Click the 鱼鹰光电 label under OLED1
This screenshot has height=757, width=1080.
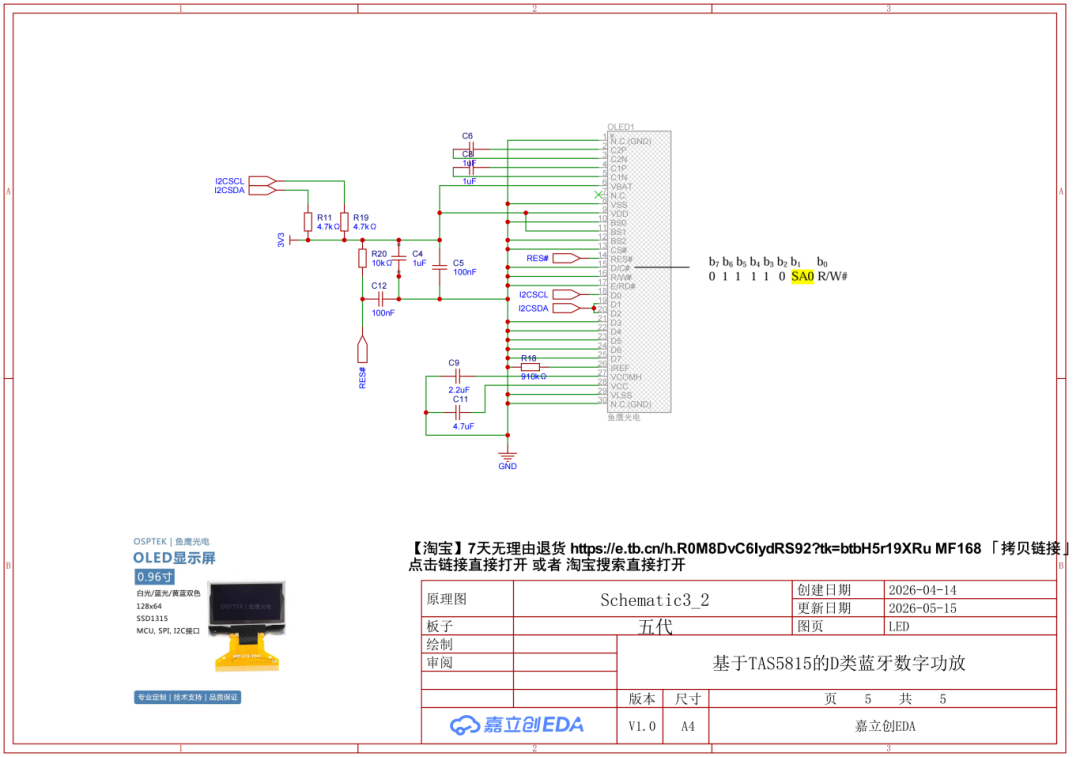point(623,417)
